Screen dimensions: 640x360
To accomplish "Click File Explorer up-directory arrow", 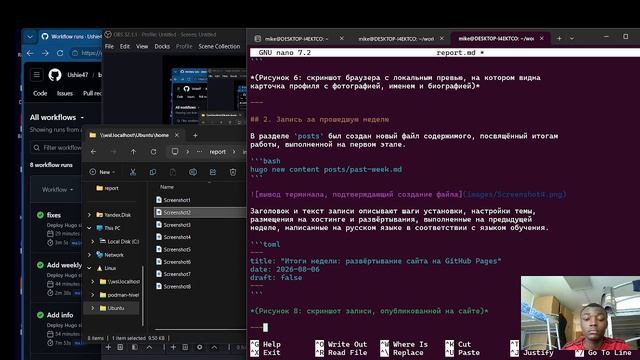I will point(133,152).
